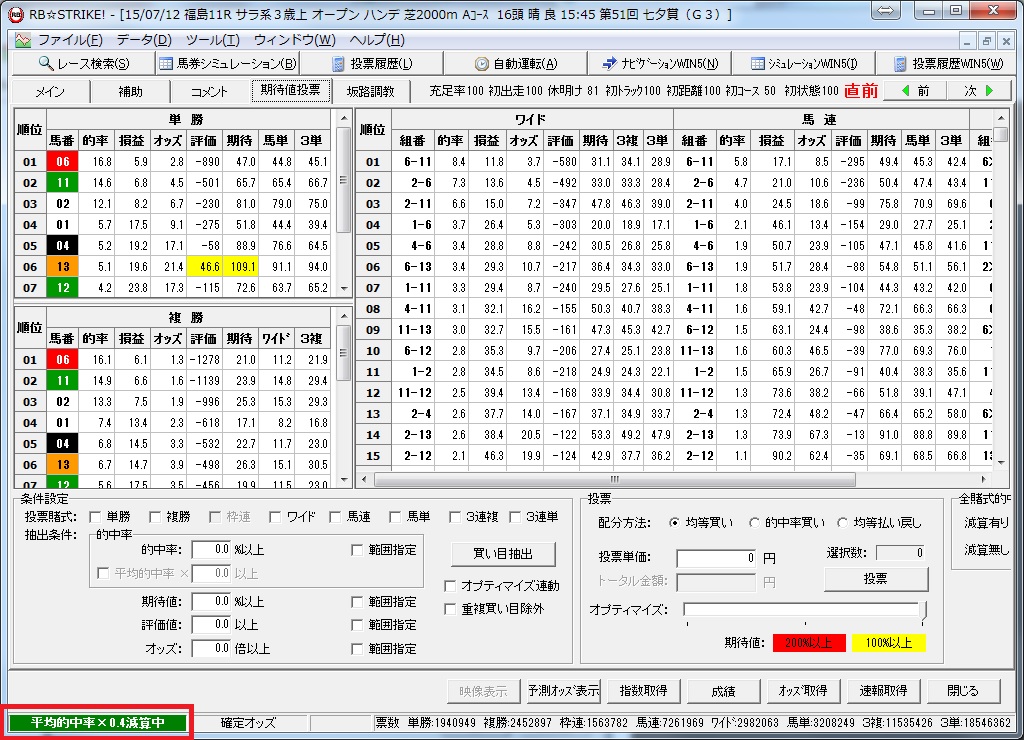Click the red 200%以上 color swatch
1024x740 pixels.
[x=809, y=643]
